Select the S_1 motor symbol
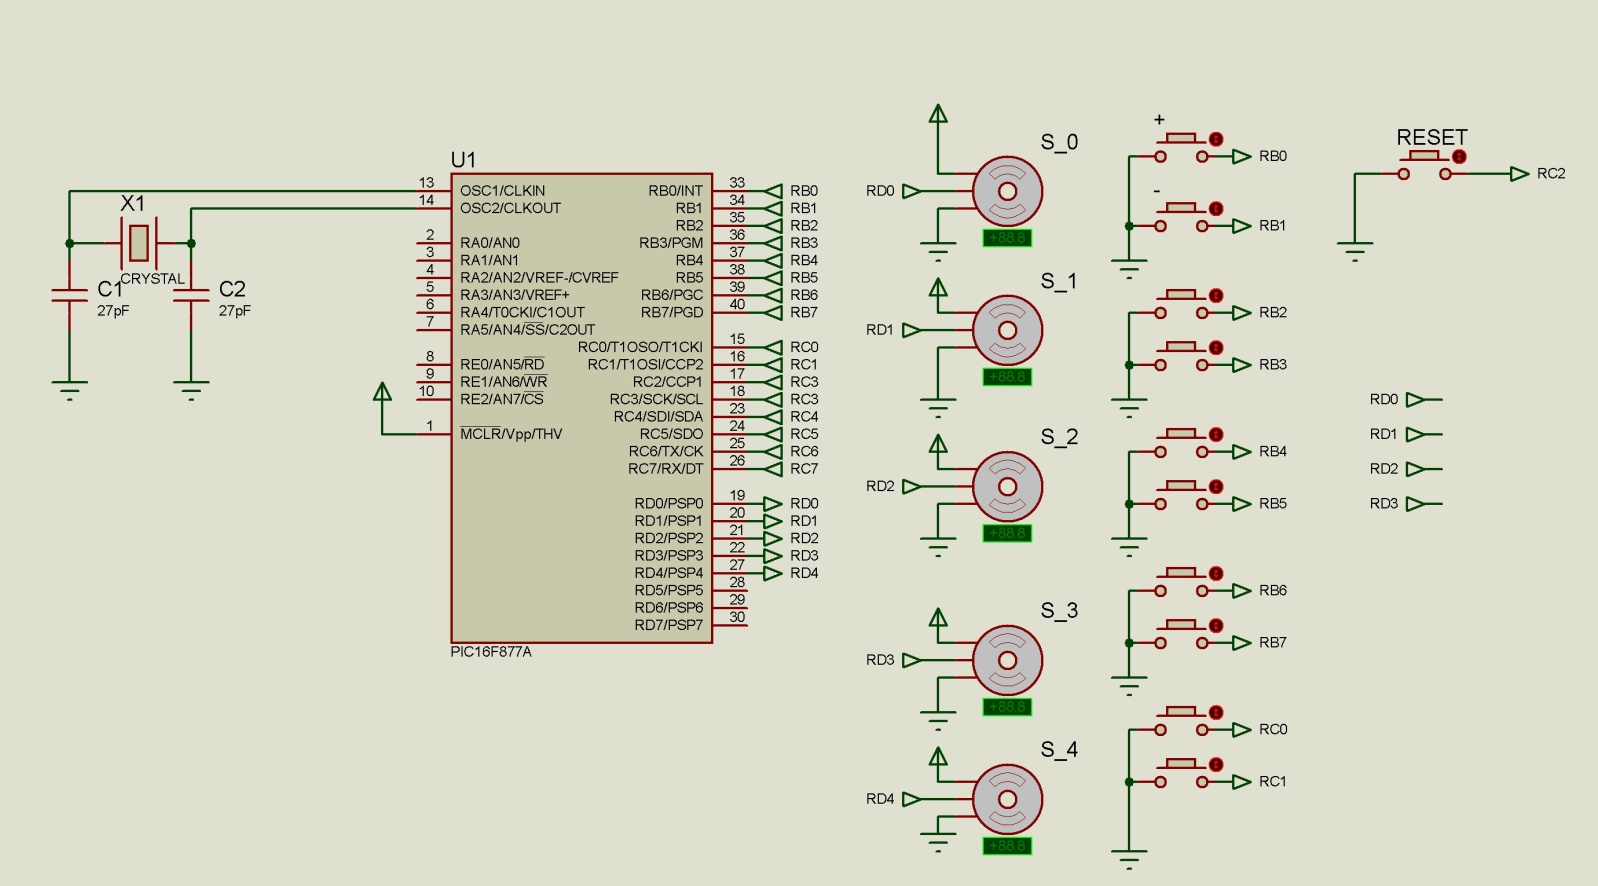The width and height of the screenshot is (1598, 886). coord(1007,330)
